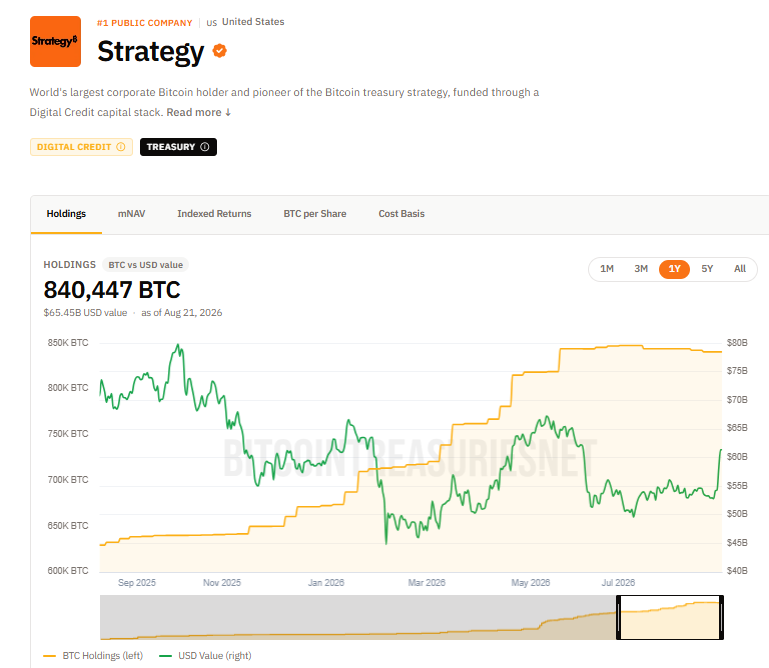
Task: Click the highlighted window in chart navigator
Action: coord(670,617)
